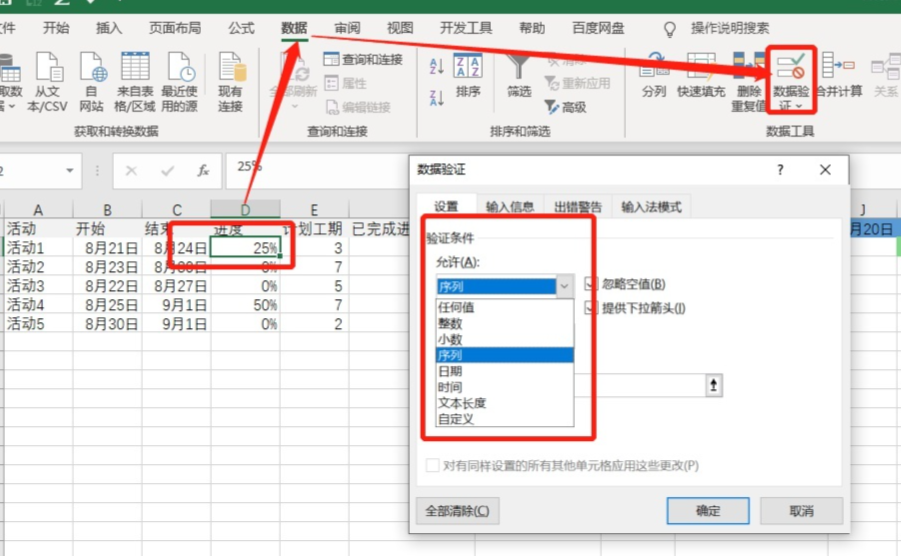Open the Baidu Netdisk ribbon tab
This screenshot has height=556, width=901.
point(598,28)
